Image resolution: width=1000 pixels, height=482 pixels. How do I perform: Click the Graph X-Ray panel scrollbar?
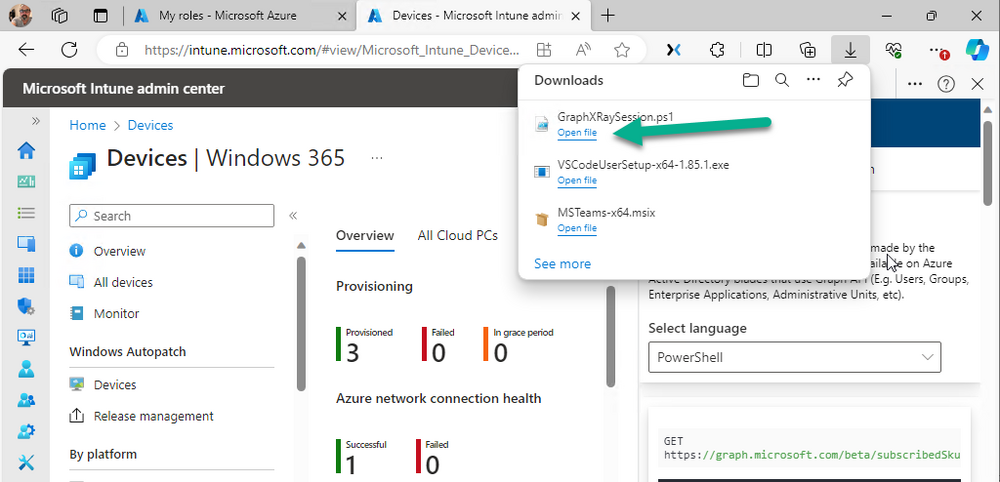tap(988, 162)
